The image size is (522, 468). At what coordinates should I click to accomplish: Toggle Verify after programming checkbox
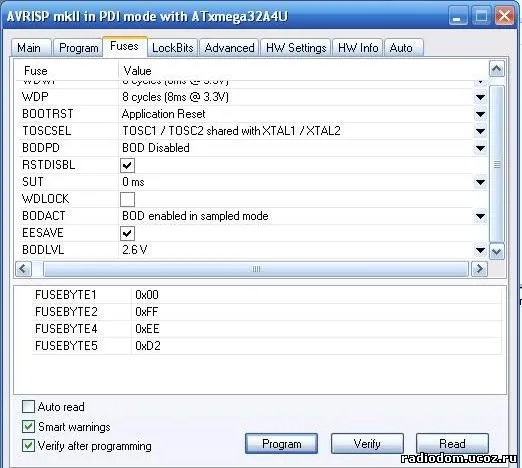click(x=28, y=446)
